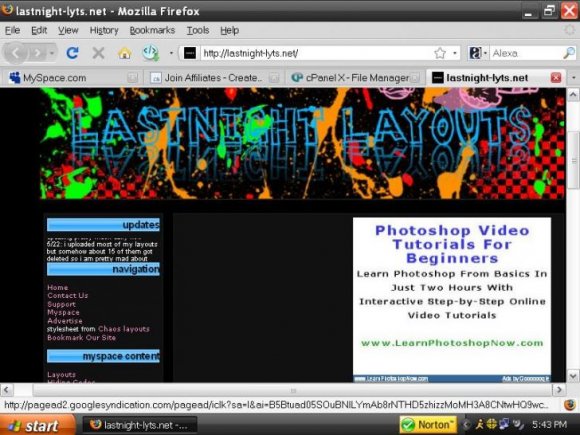Screen dimensions: 580x435
Task: Click into the URL address field
Action: tap(316, 53)
